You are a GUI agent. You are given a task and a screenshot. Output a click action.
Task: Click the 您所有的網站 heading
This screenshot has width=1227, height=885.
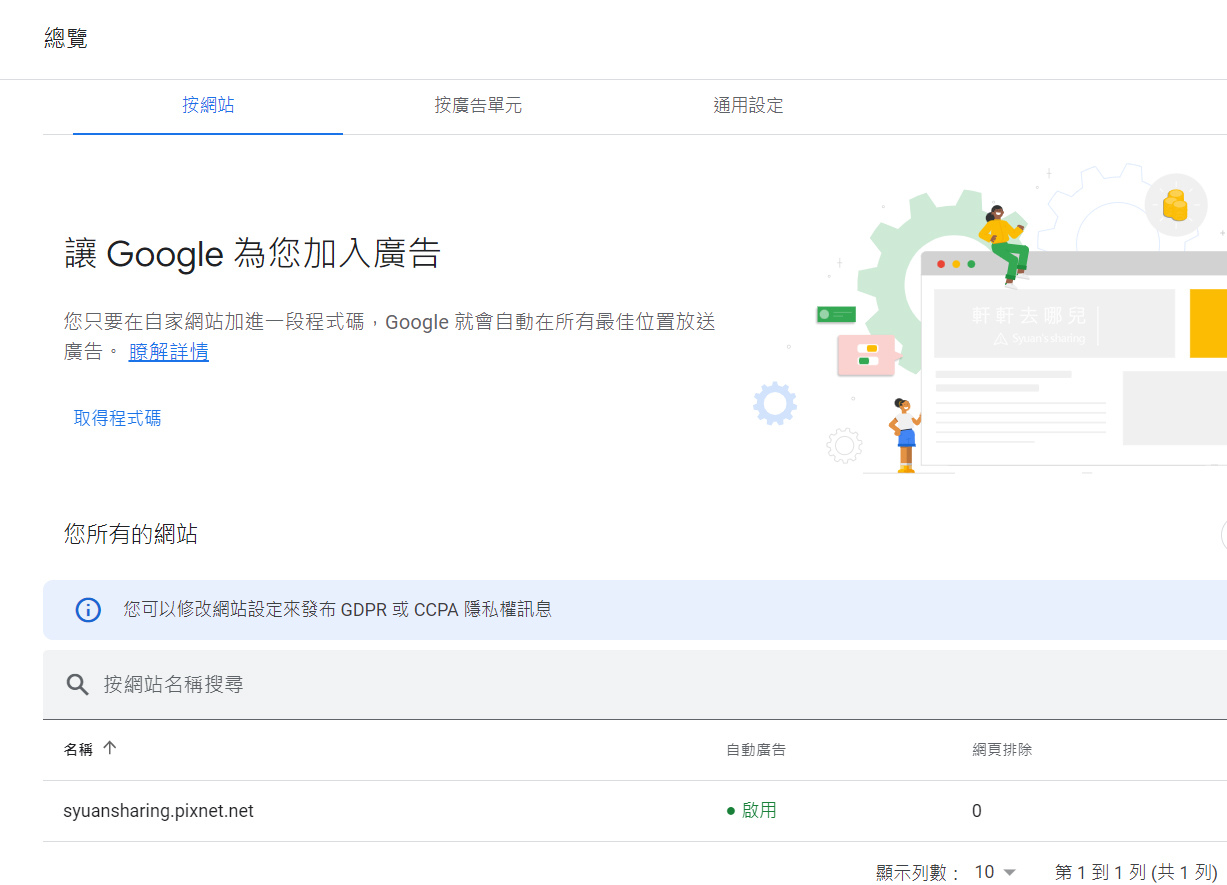[x=131, y=534]
